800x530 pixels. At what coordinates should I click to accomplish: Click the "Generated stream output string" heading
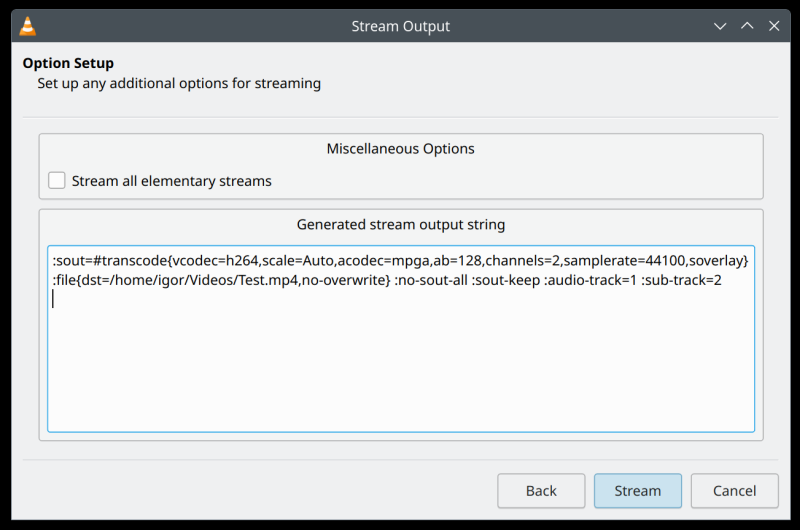tap(401, 224)
